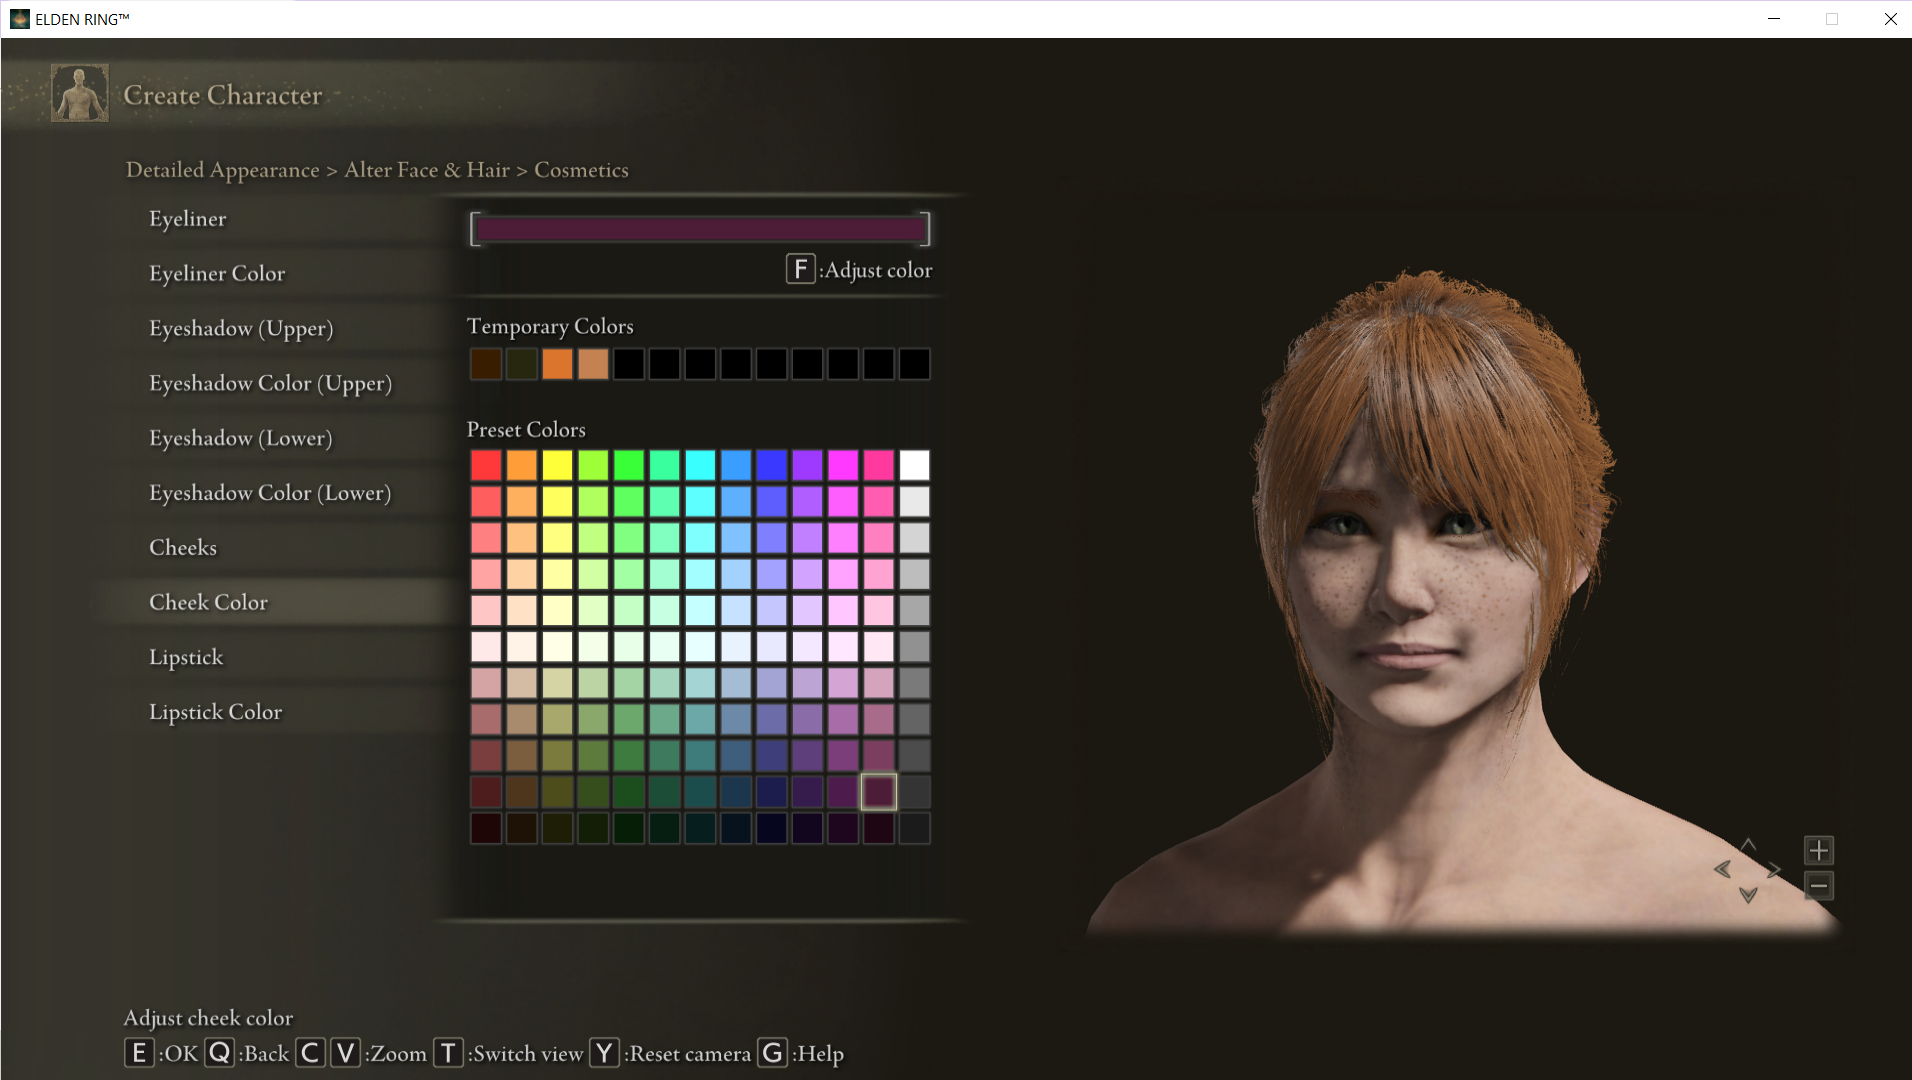
Task: Choose the Cheek Color entry
Action: tap(275, 603)
